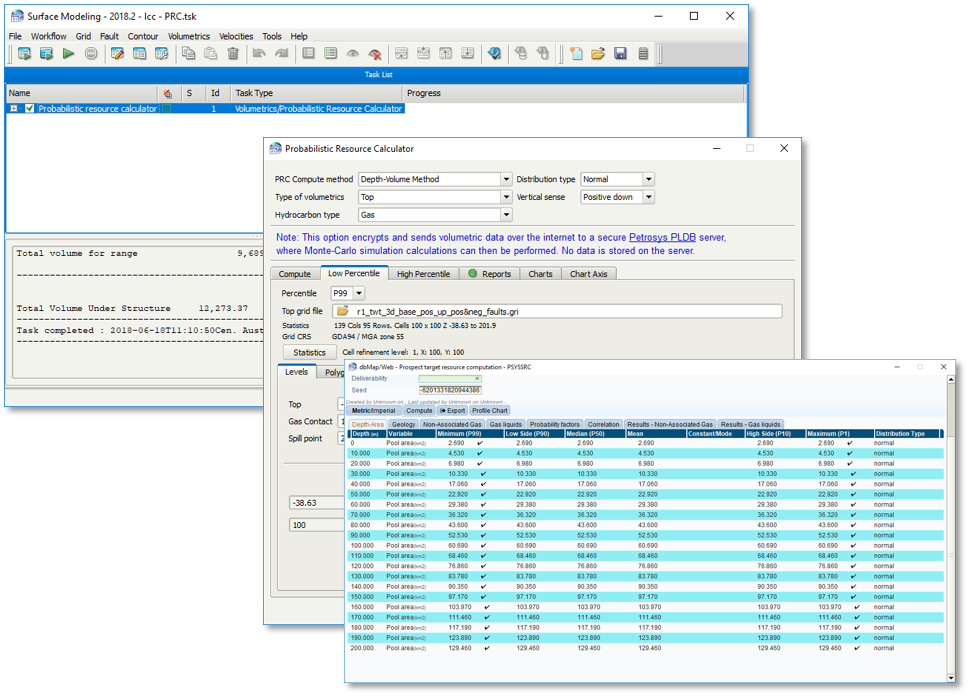Screen dimensions: 969x696
Task: Open the Volumetrics menu
Action: pos(189,36)
